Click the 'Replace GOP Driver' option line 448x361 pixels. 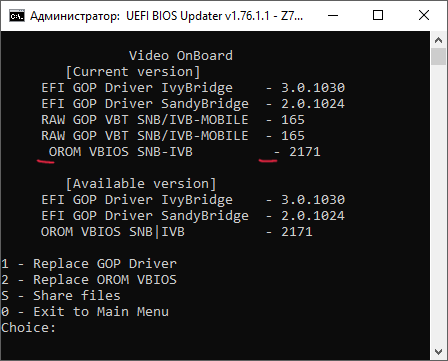[x=89, y=264]
